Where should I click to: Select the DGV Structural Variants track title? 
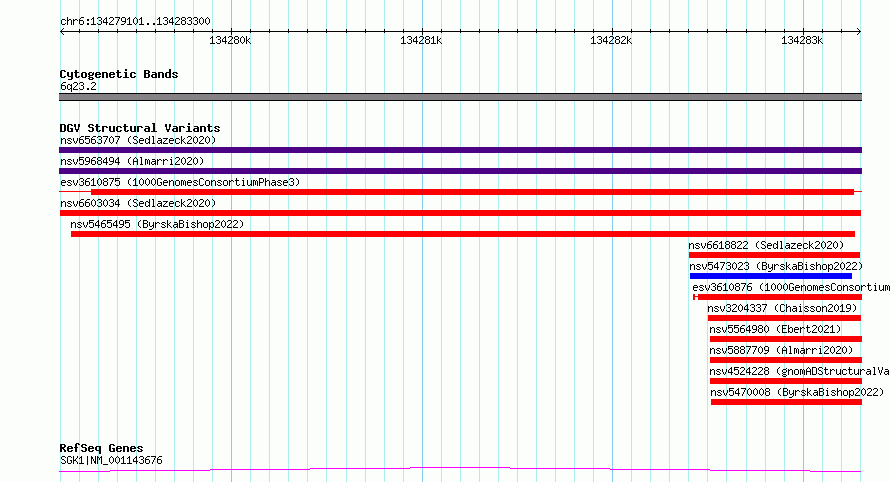point(140,128)
